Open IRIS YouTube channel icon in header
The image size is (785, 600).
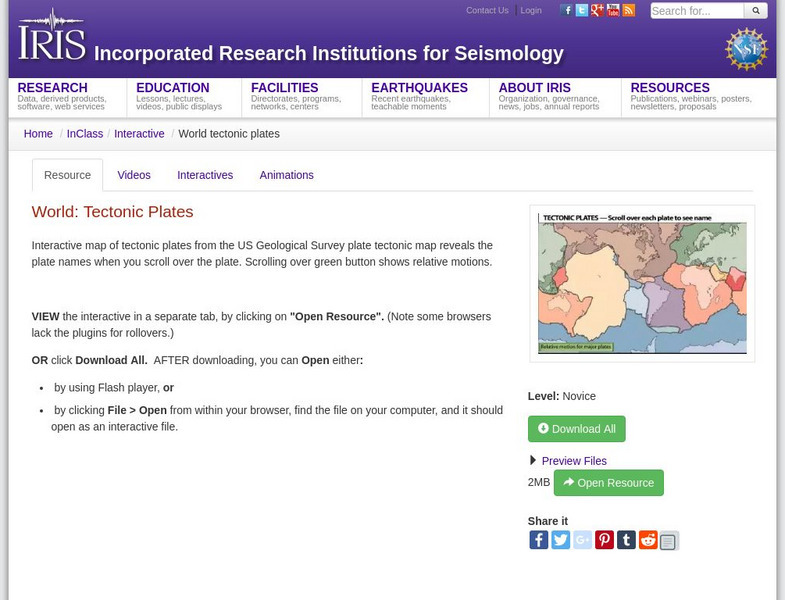613,10
